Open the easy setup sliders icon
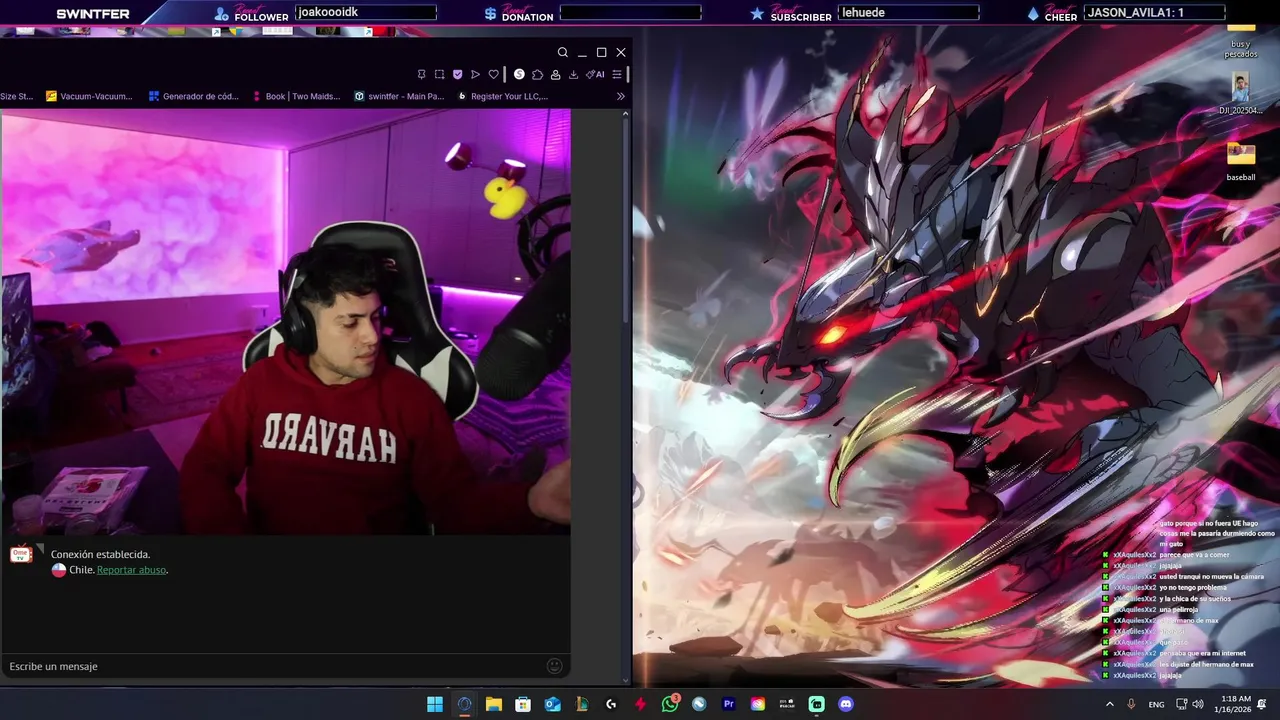 pyautogui.click(x=617, y=74)
